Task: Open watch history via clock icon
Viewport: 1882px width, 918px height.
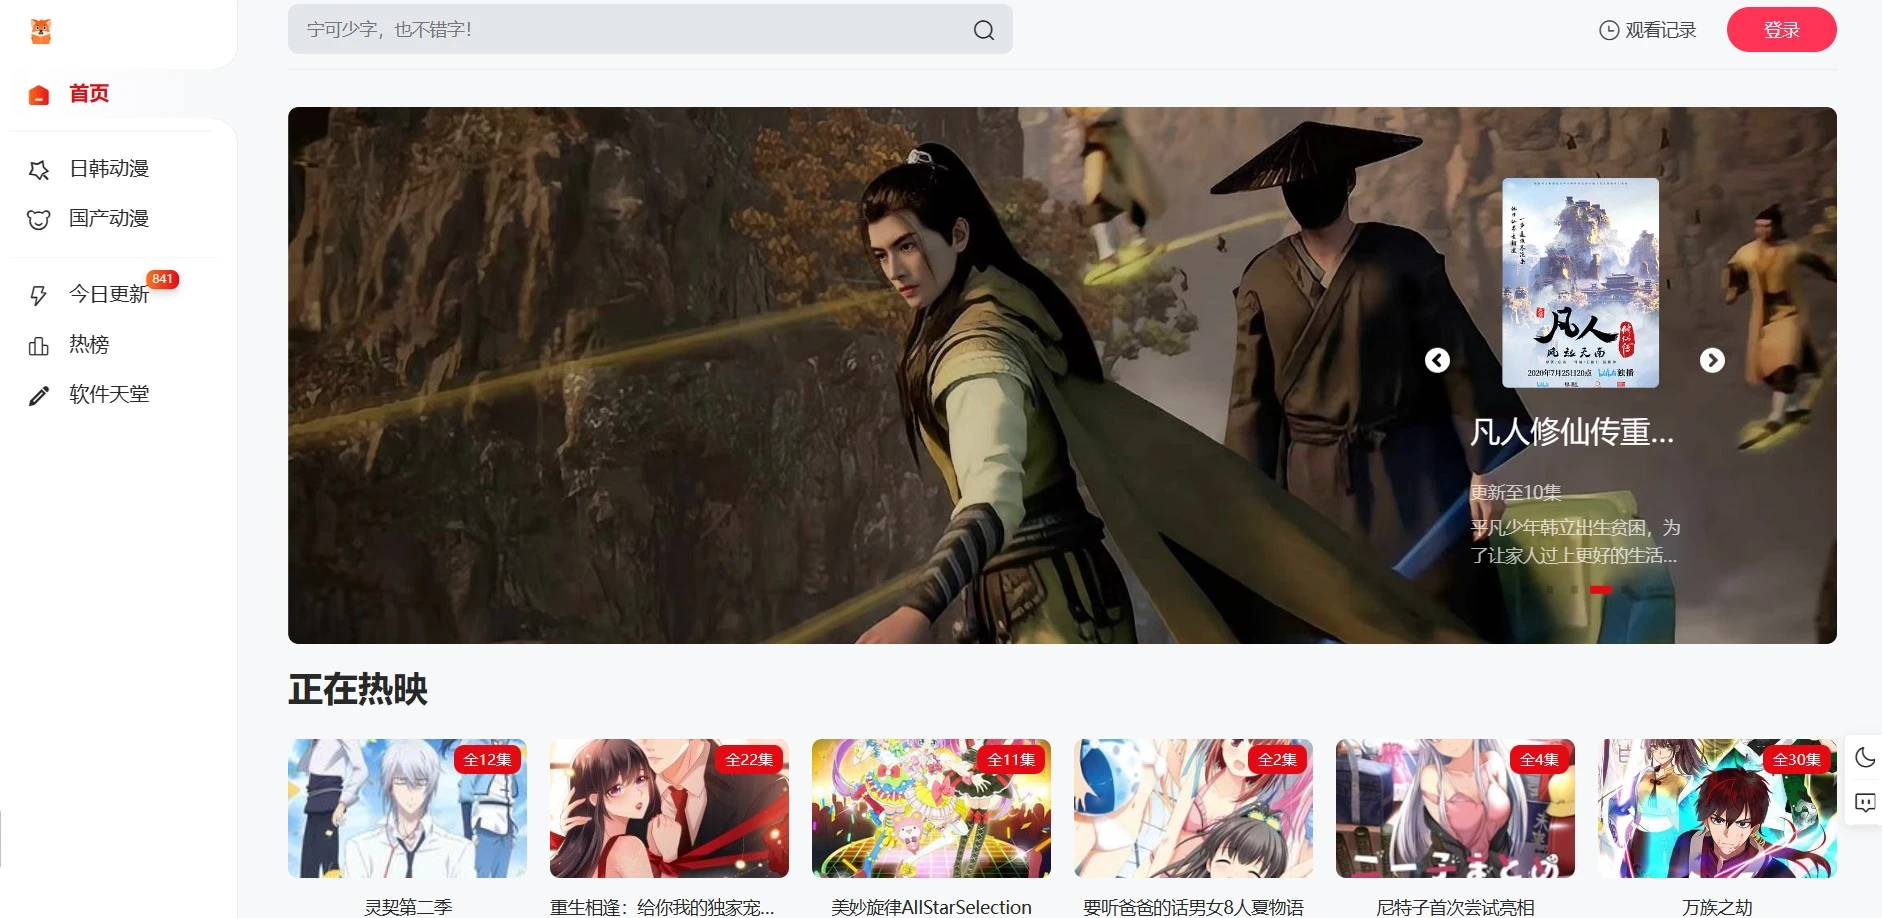Action: (1609, 30)
